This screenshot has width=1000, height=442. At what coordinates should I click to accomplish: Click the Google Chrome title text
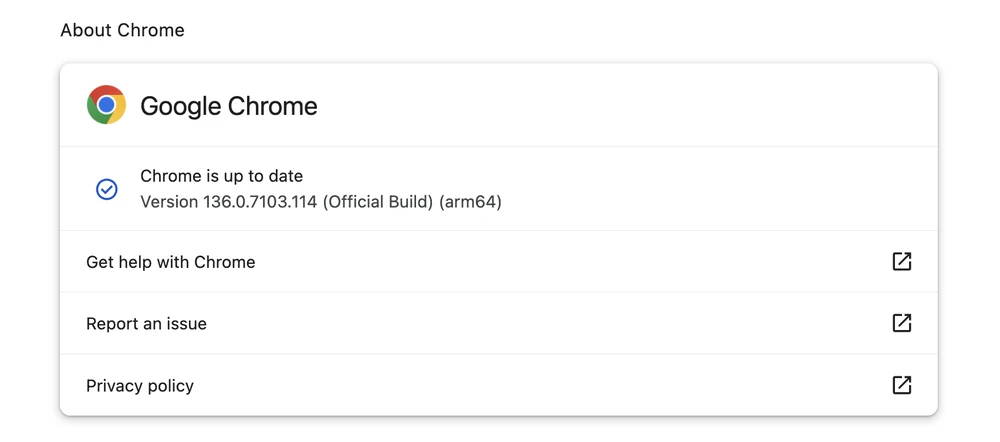(x=229, y=106)
